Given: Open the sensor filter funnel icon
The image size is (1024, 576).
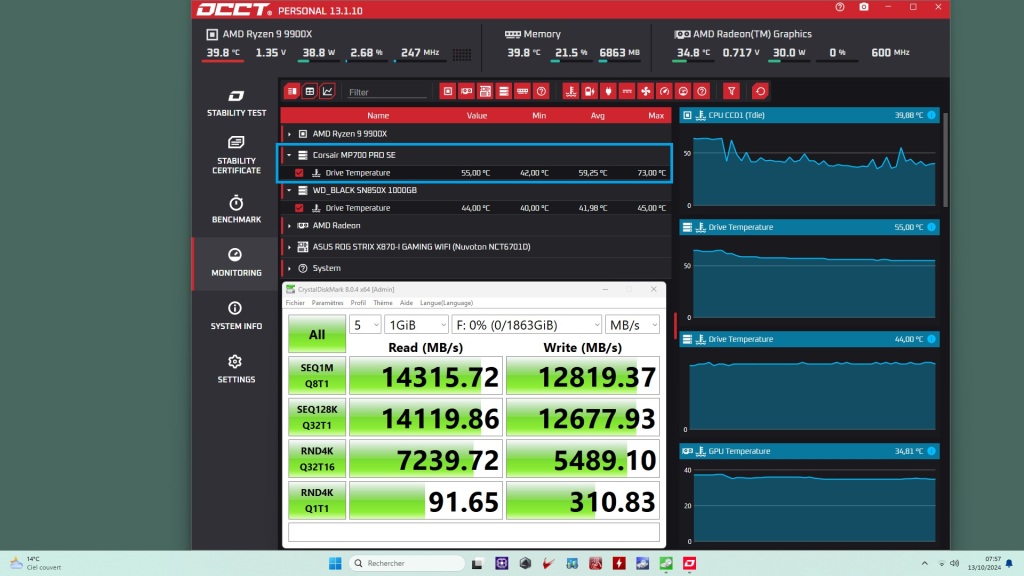Looking at the screenshot, I should click(732, 90).
